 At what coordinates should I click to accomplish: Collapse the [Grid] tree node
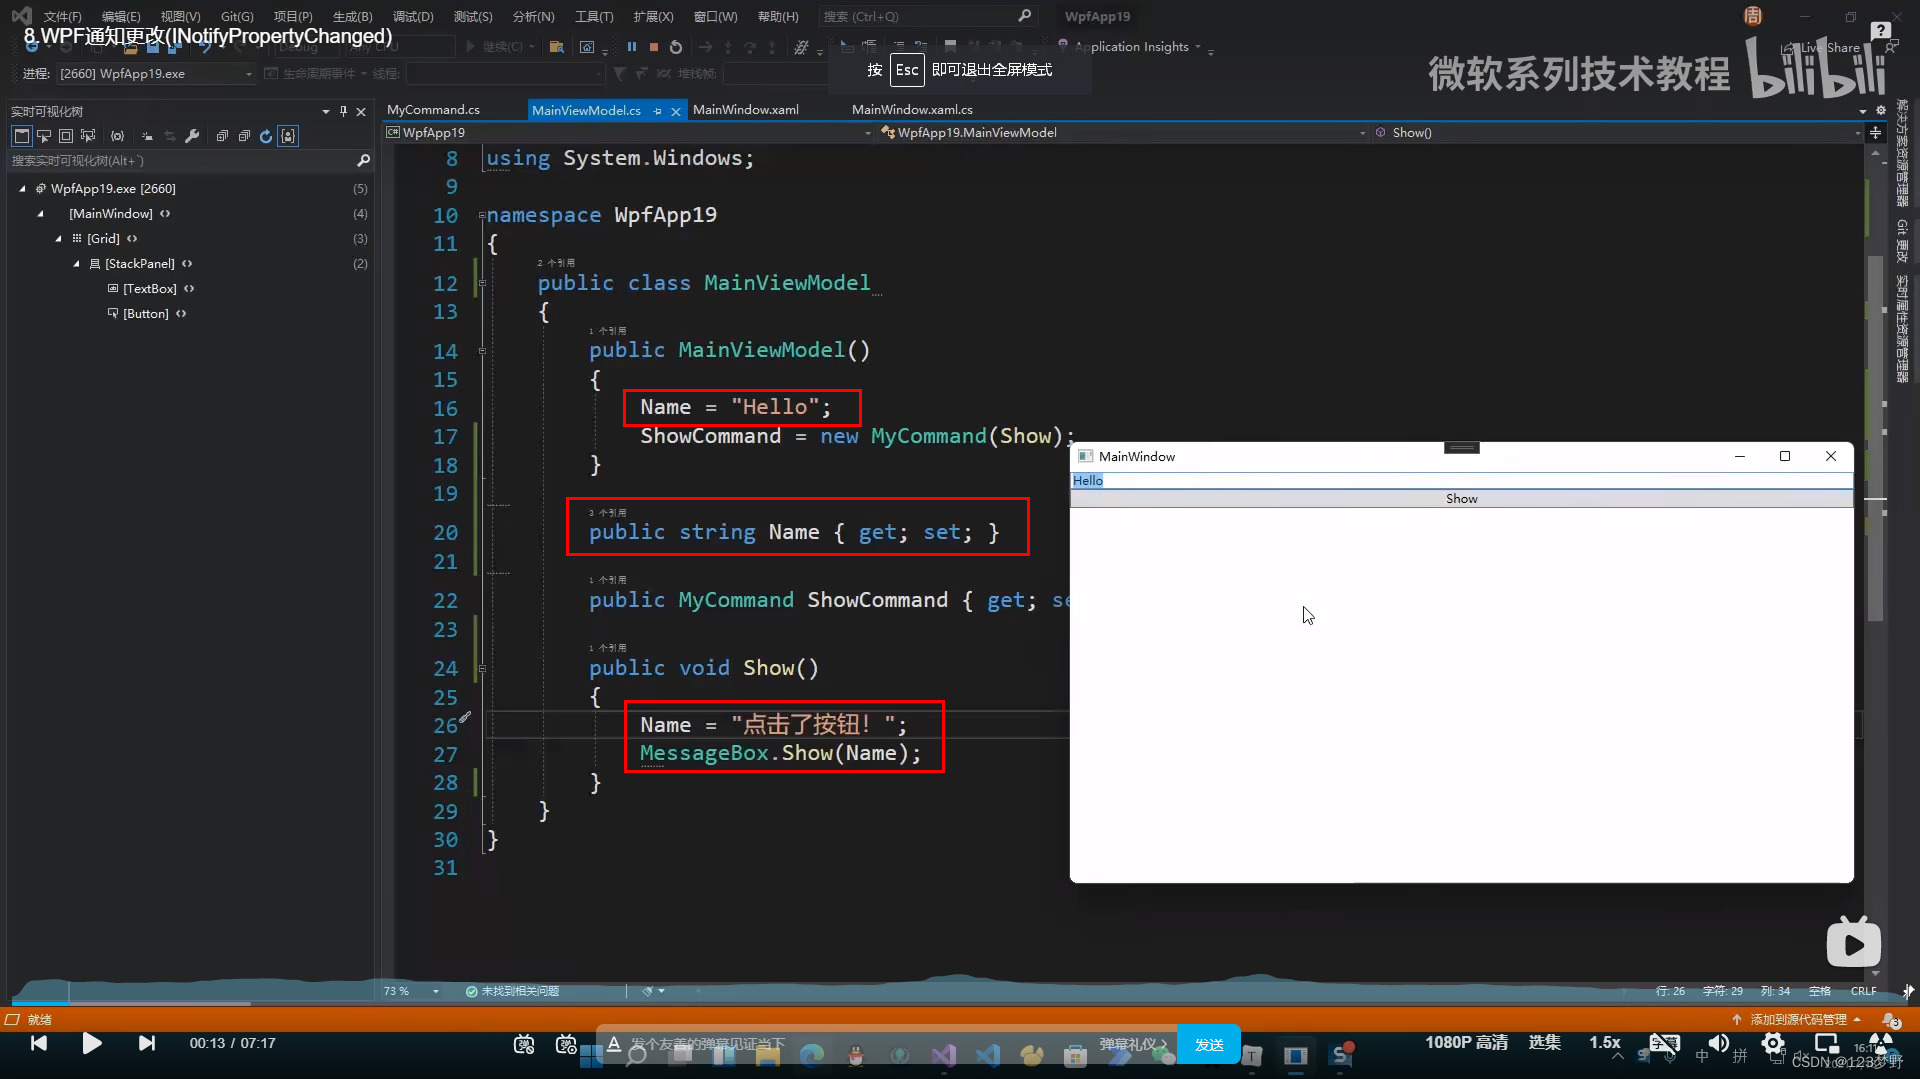[x=58, y=238]
